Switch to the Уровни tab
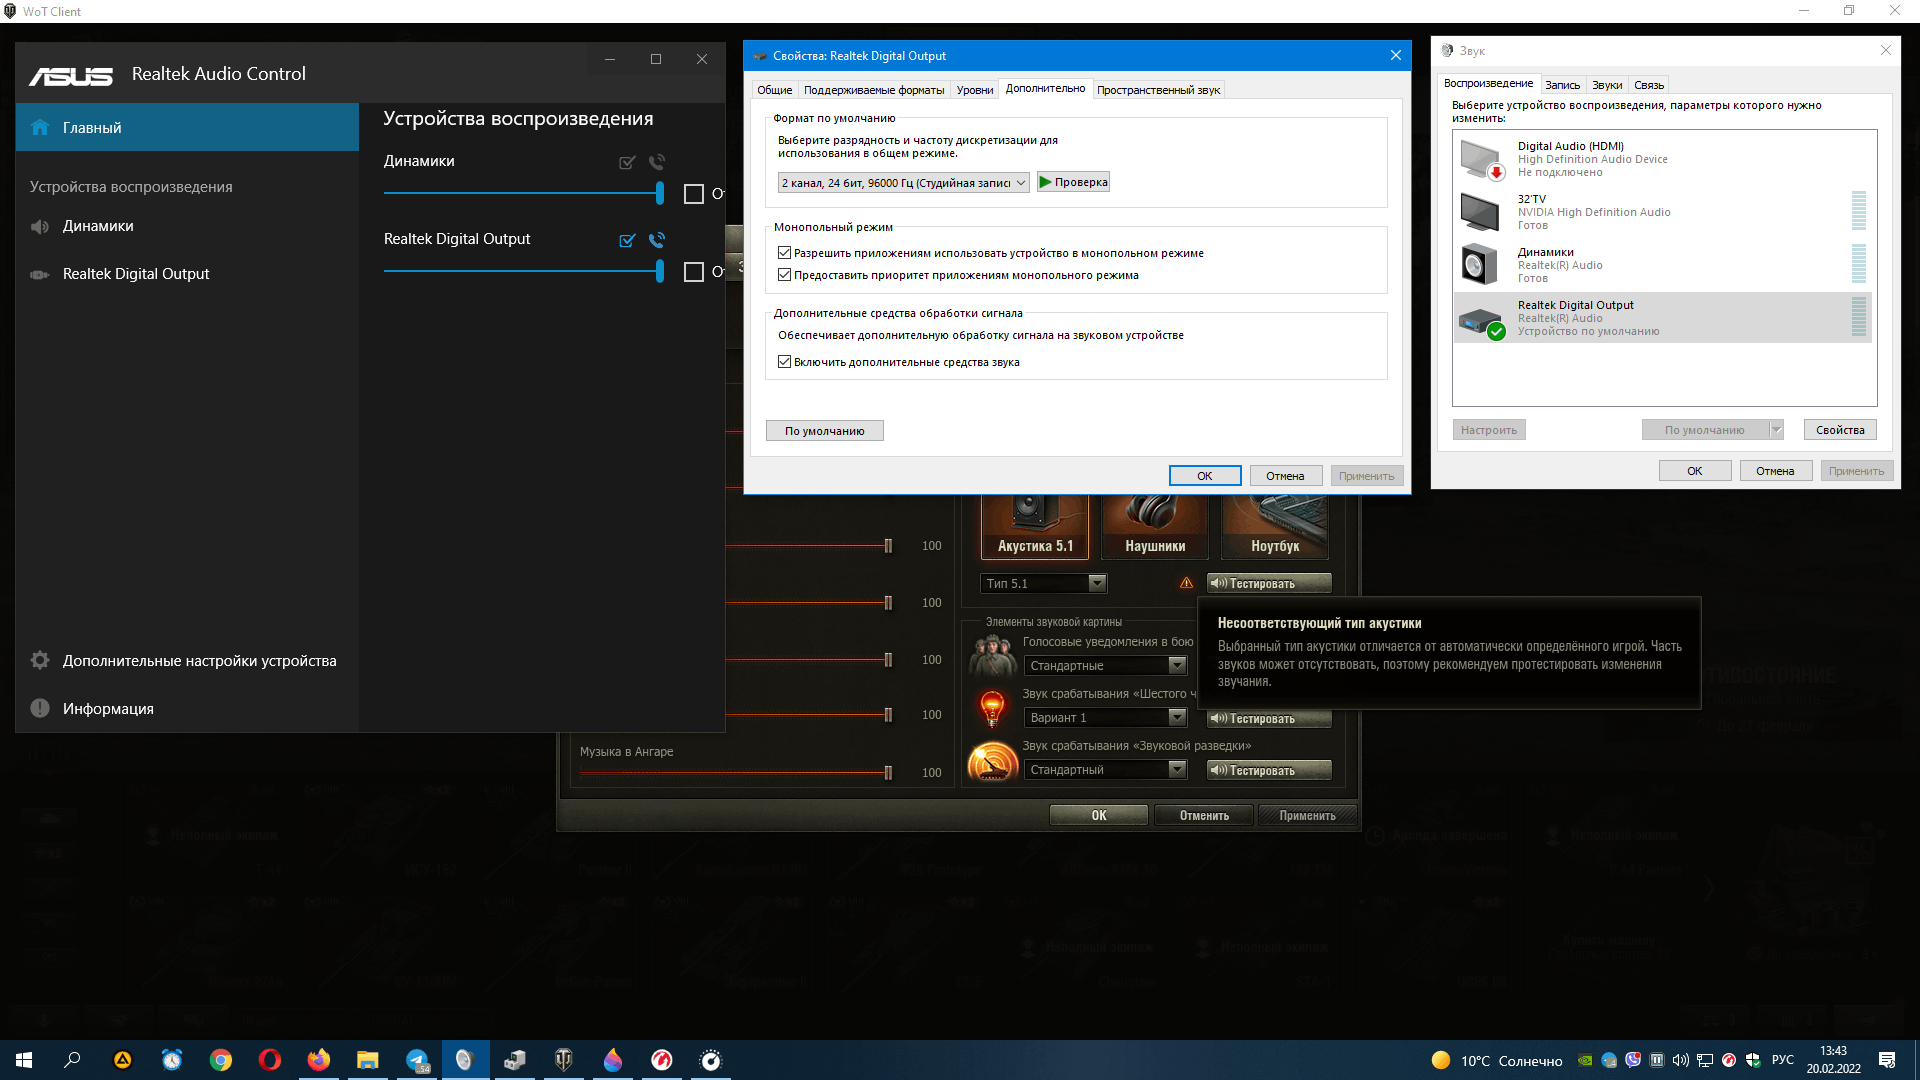Image resolution: width=1920 pixels, height=1080 pixels. coord(974,90)
